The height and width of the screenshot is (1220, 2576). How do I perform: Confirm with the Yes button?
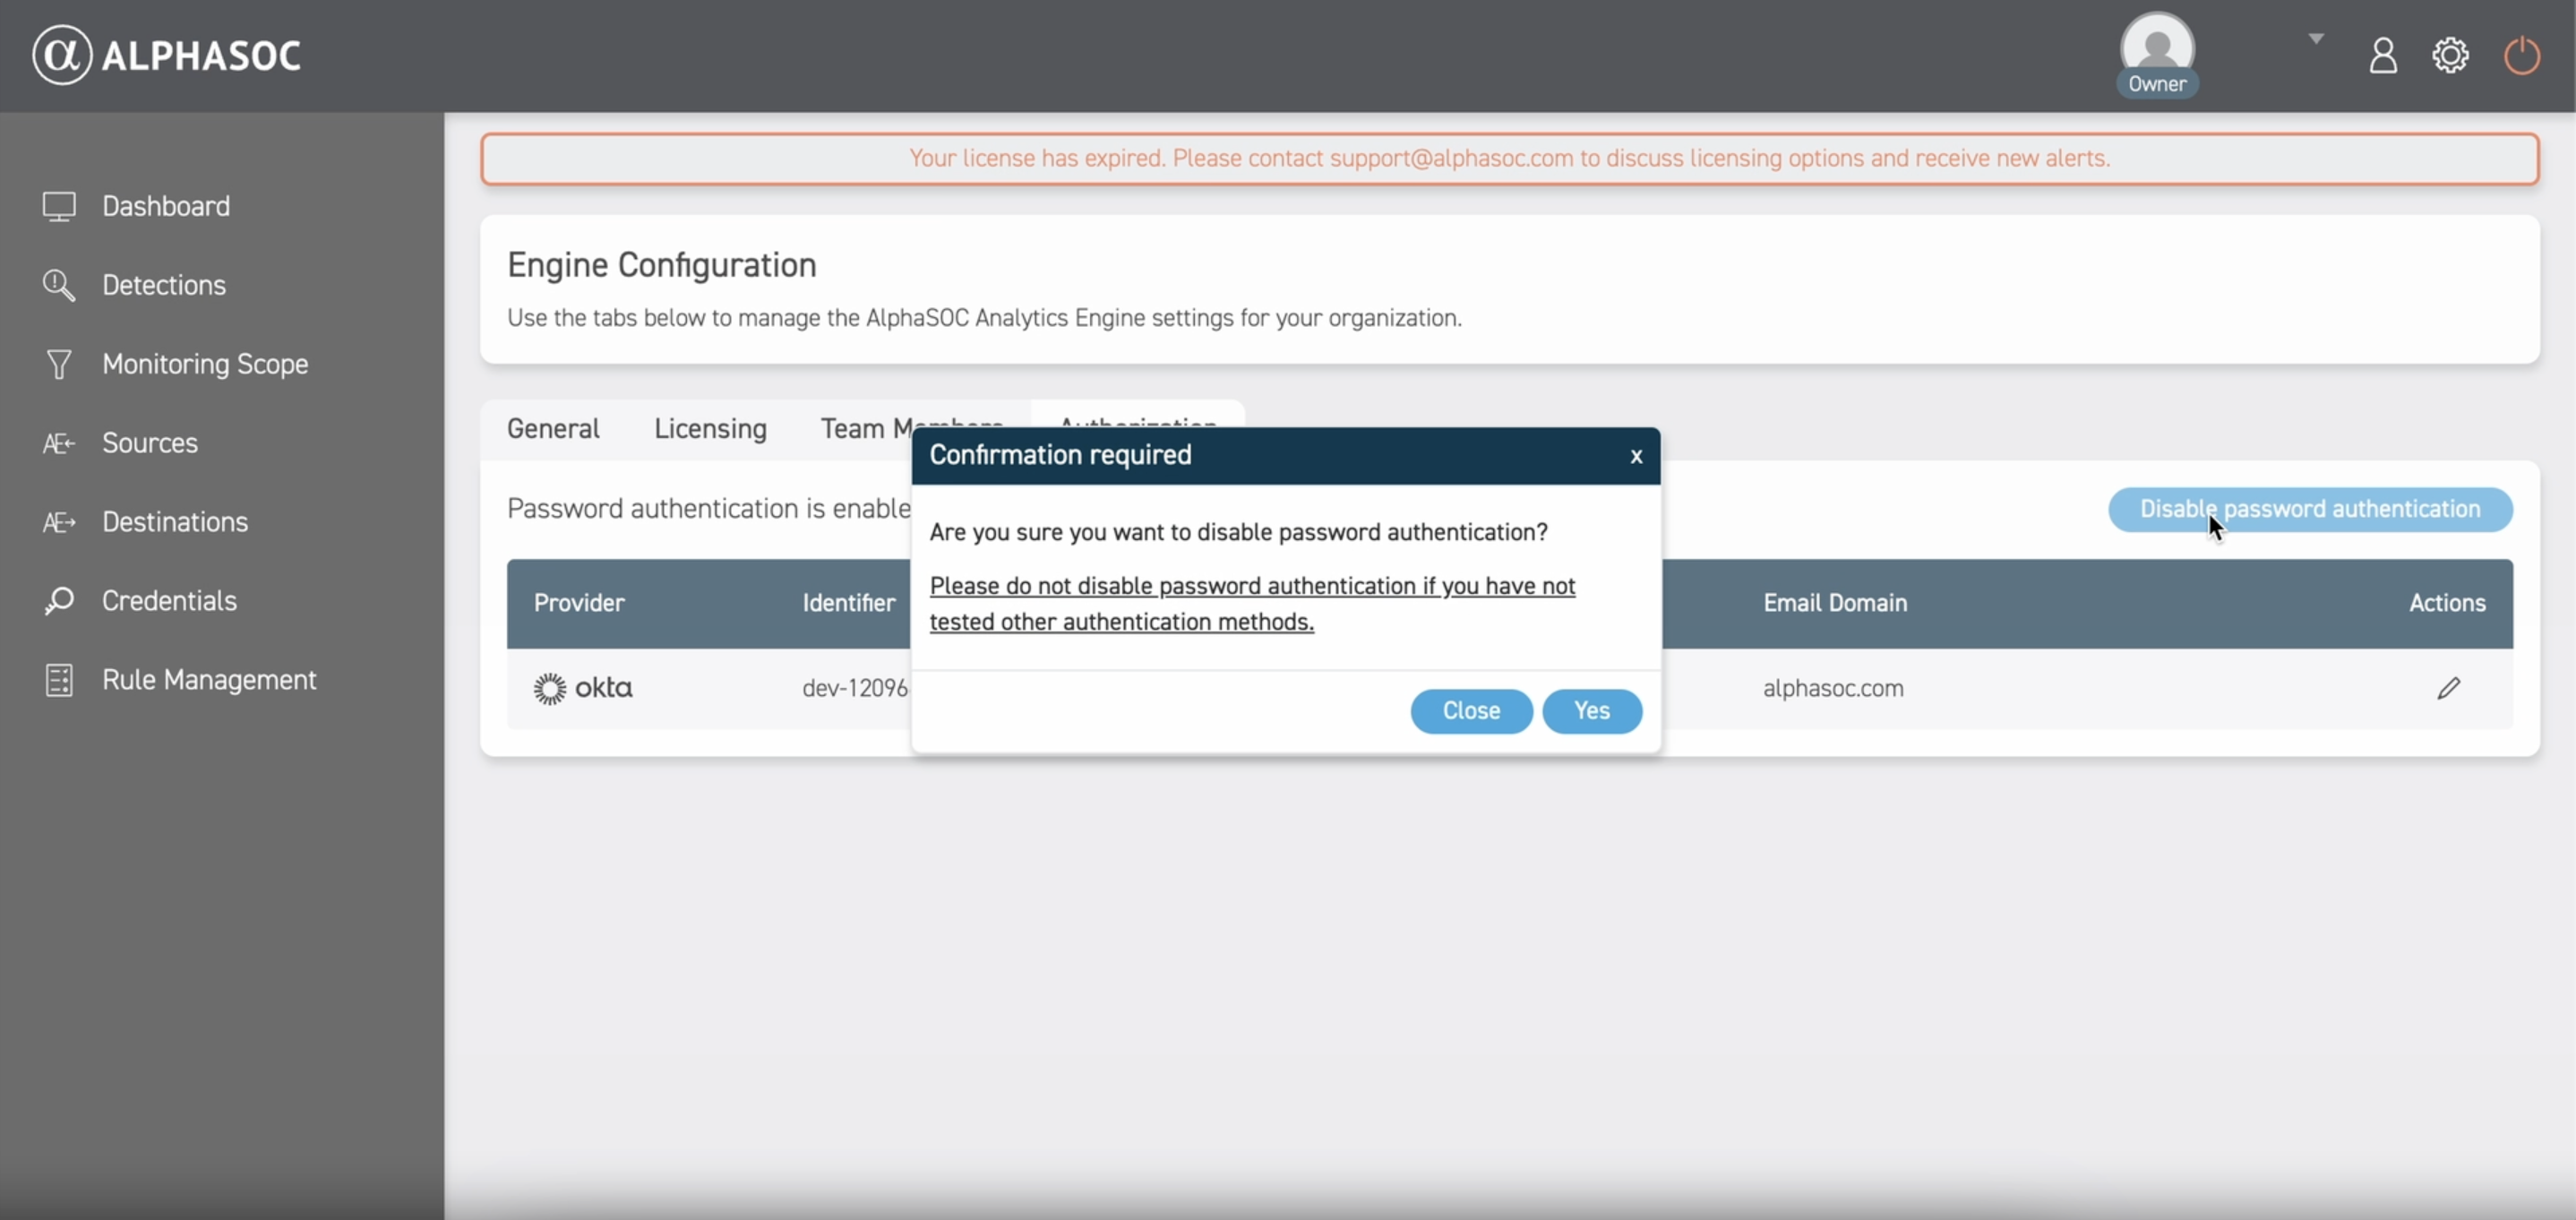click(1591, 711)
